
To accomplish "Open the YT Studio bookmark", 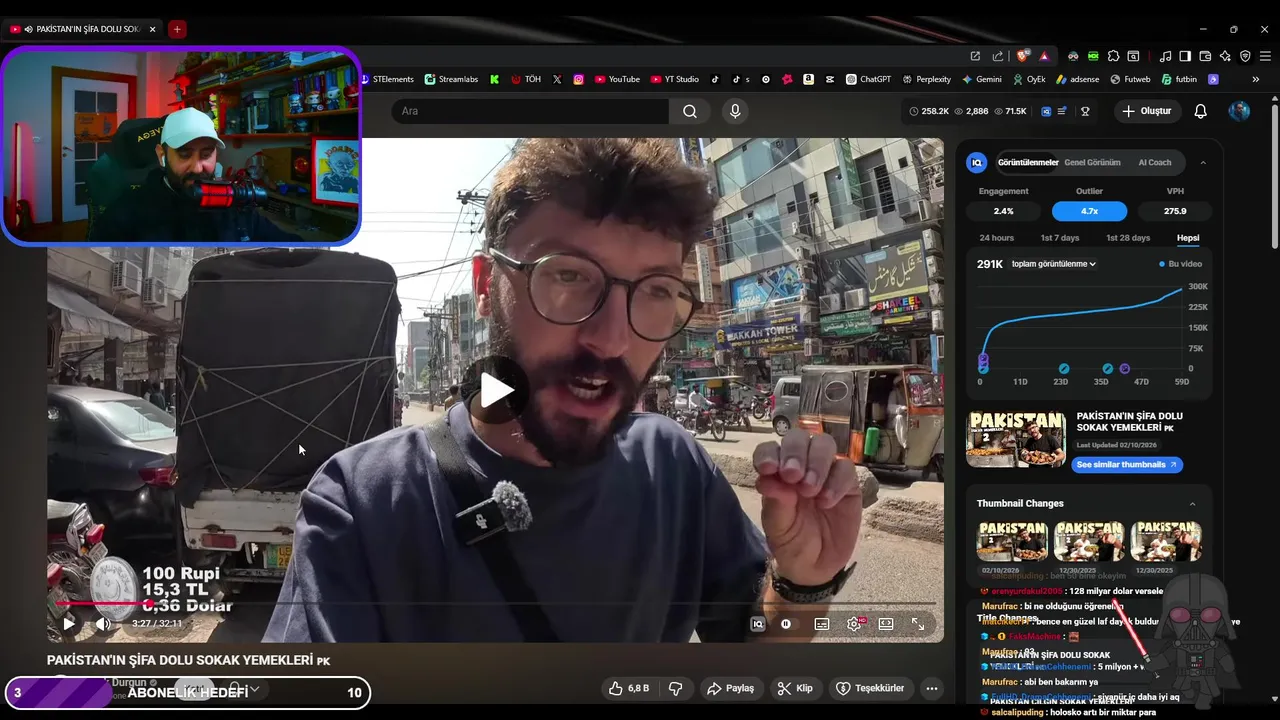I will 675,79.
